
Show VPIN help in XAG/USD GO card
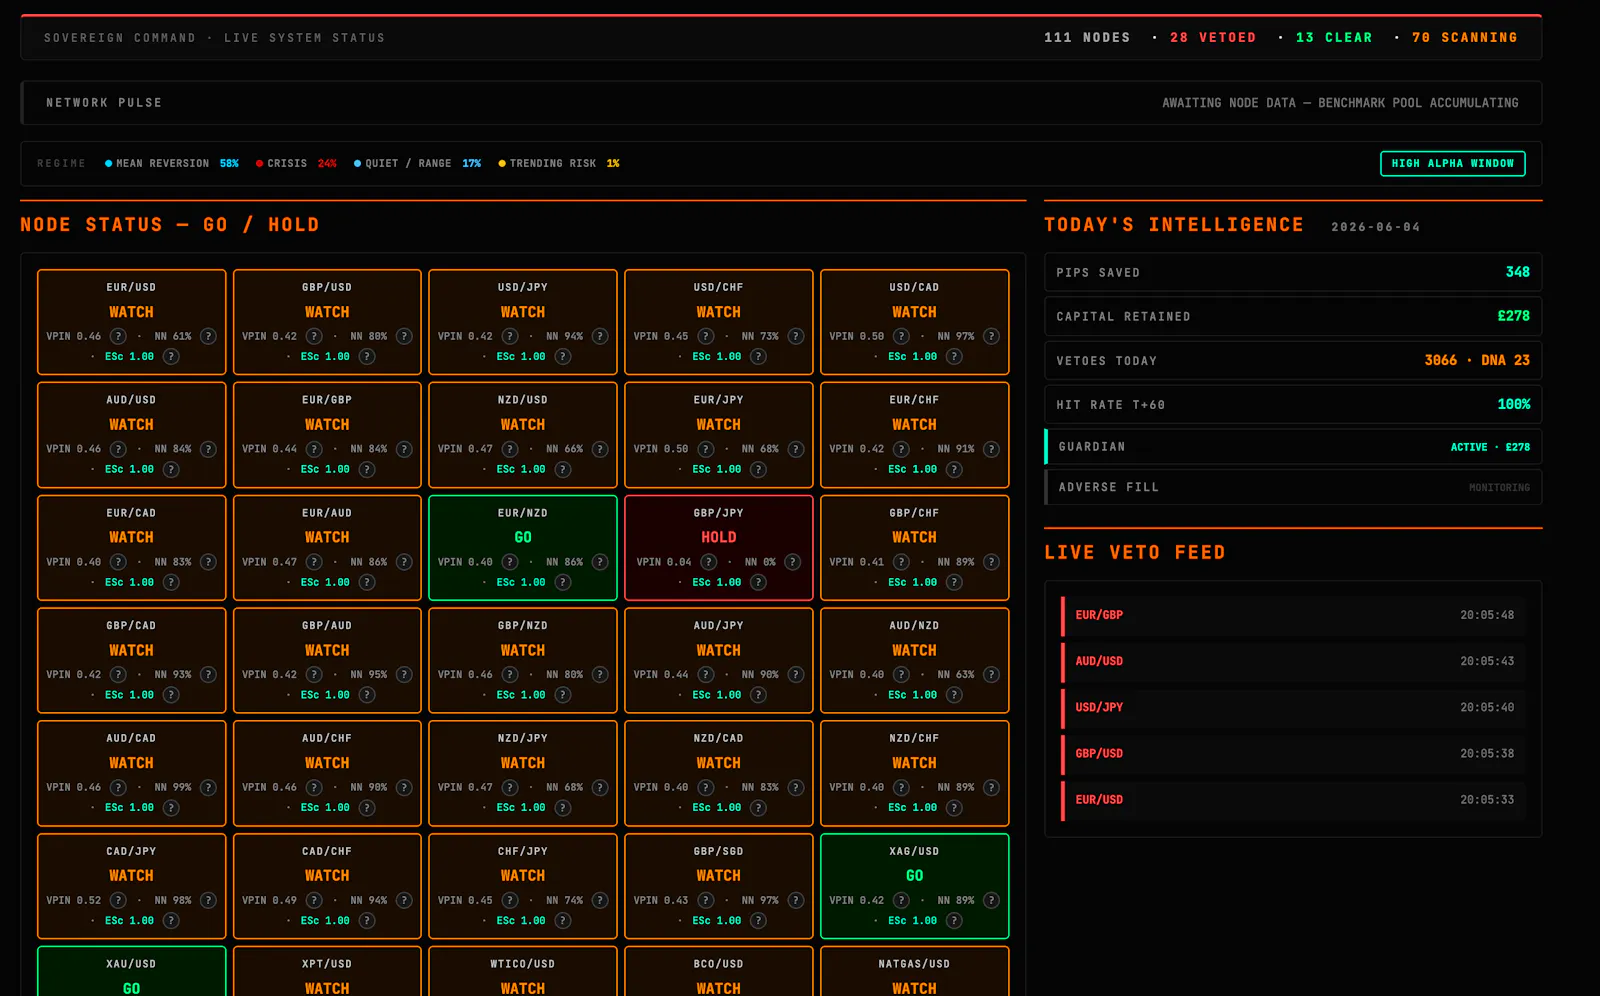tap(901, 900)
